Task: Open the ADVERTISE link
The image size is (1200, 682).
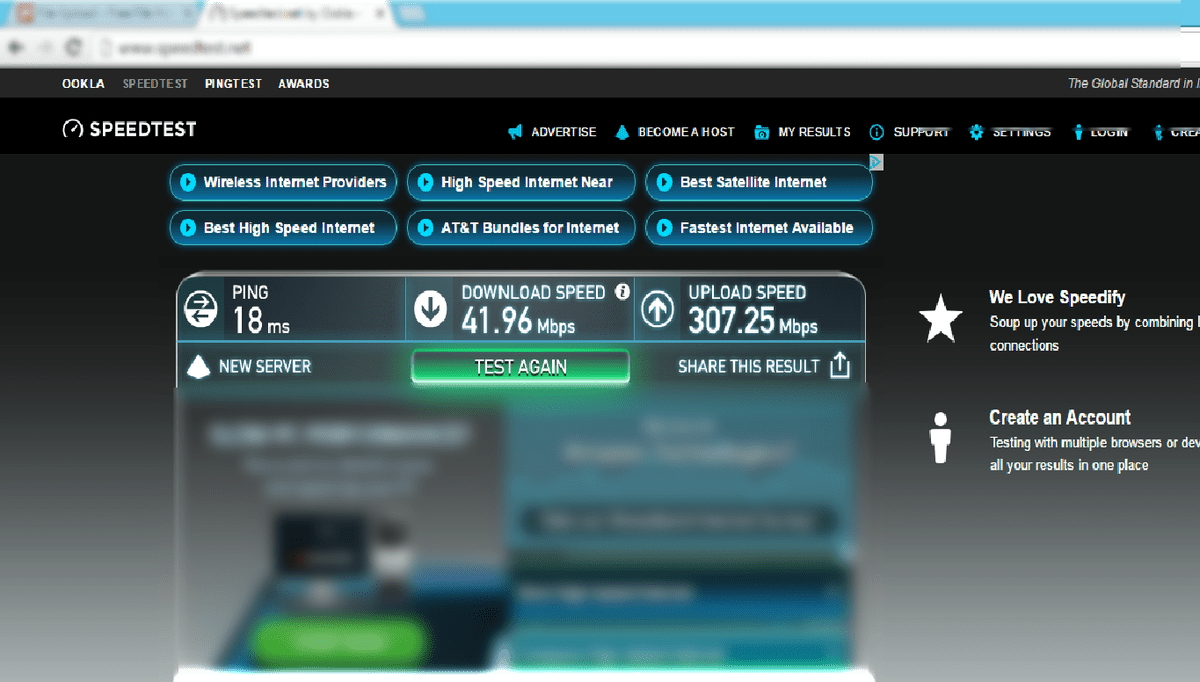Action: pos(563,132)
